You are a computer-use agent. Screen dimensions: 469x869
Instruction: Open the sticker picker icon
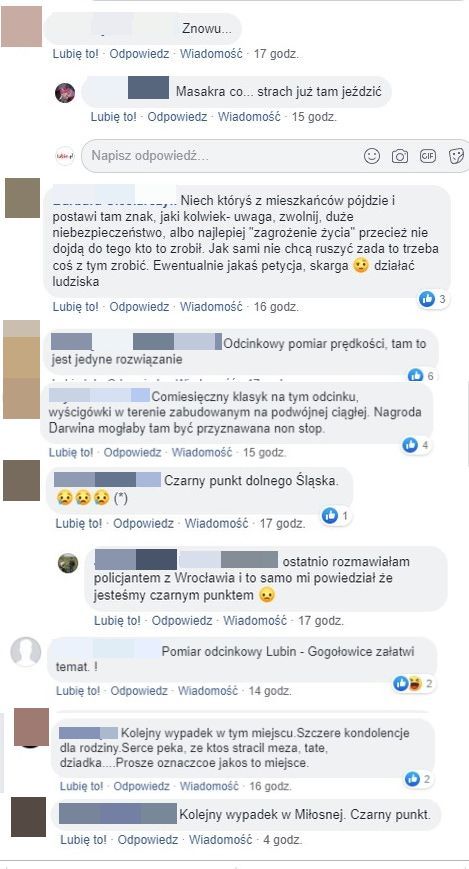click(x=456, y=156)
